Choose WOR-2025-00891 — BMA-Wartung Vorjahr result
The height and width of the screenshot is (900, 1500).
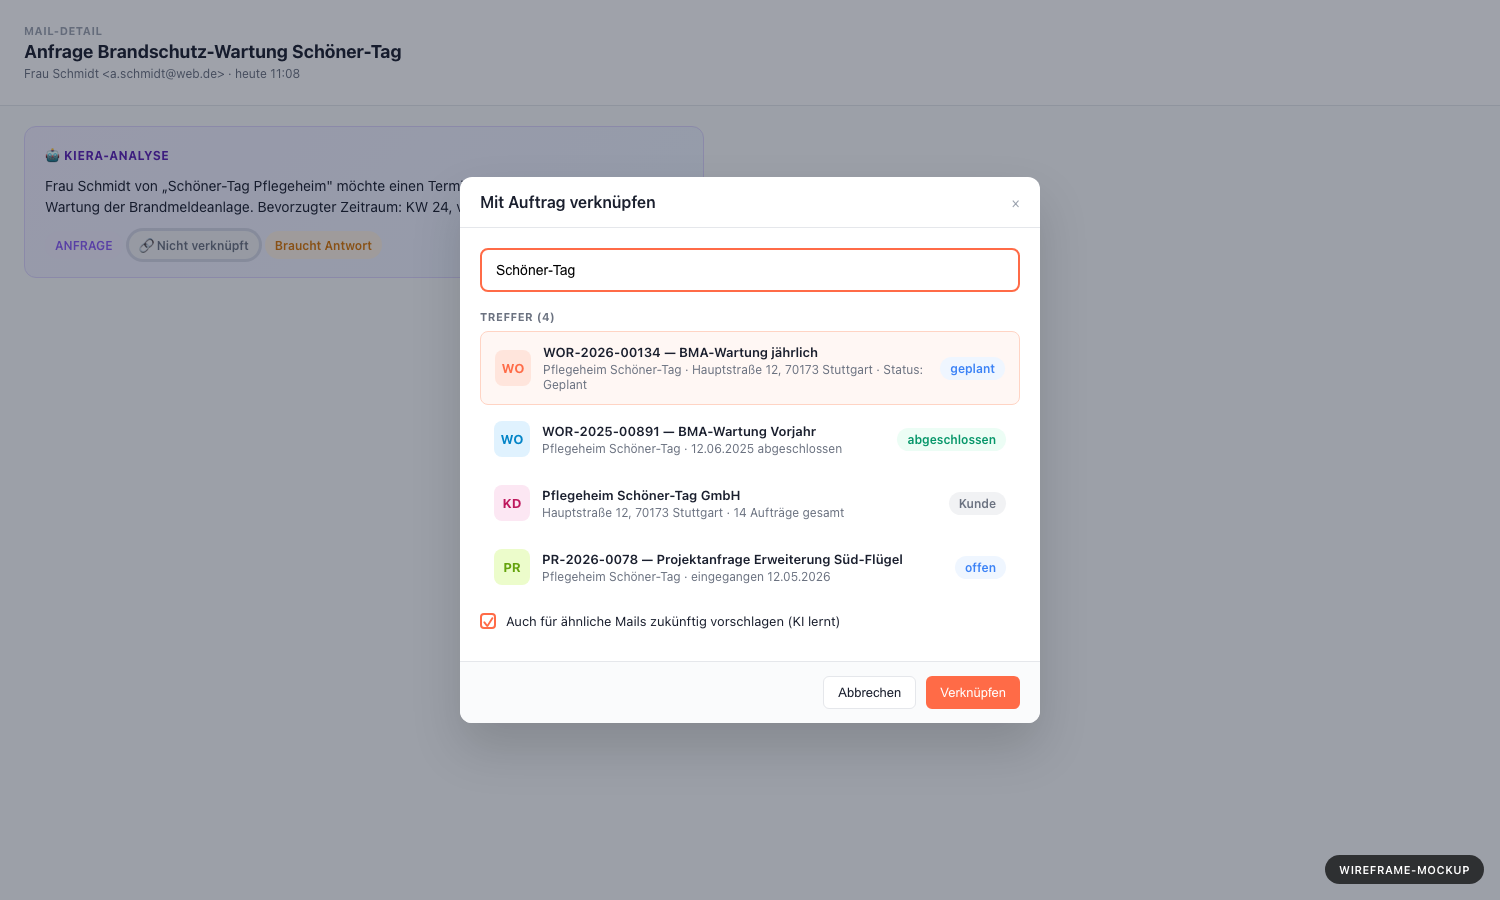click(750, 439)
